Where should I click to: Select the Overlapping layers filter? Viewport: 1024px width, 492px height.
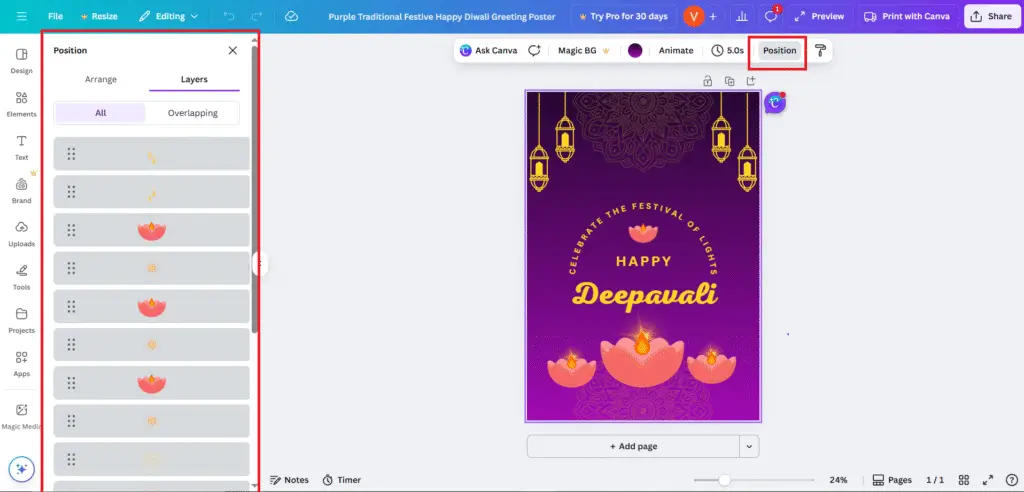[x=193, y=113]
